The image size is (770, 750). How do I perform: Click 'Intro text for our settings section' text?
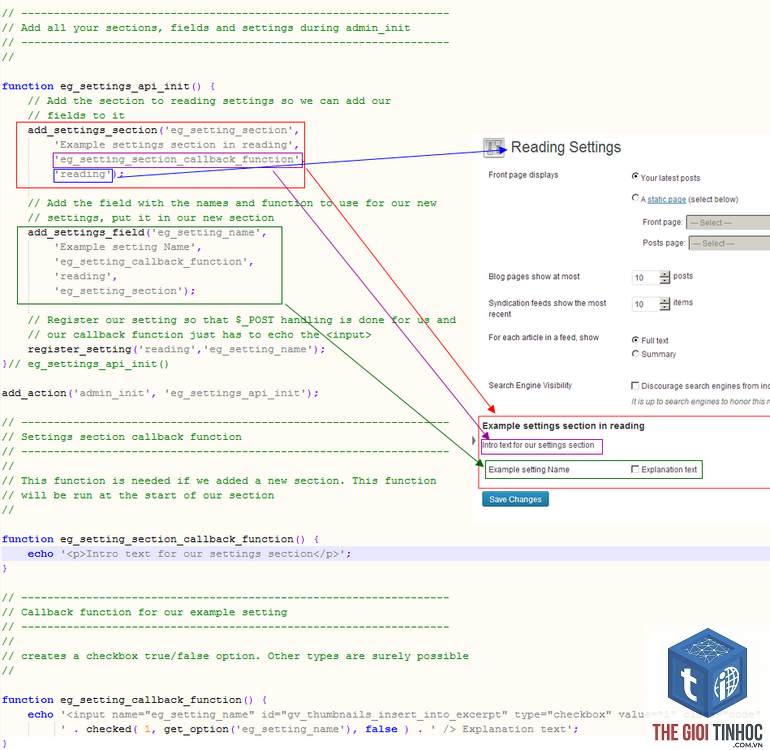[538, 445]
